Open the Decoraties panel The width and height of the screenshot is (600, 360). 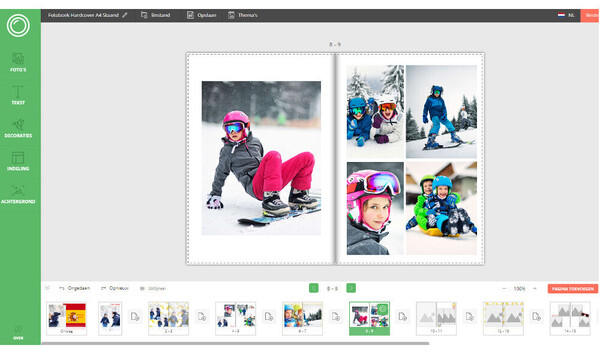(x=18, y=128)
